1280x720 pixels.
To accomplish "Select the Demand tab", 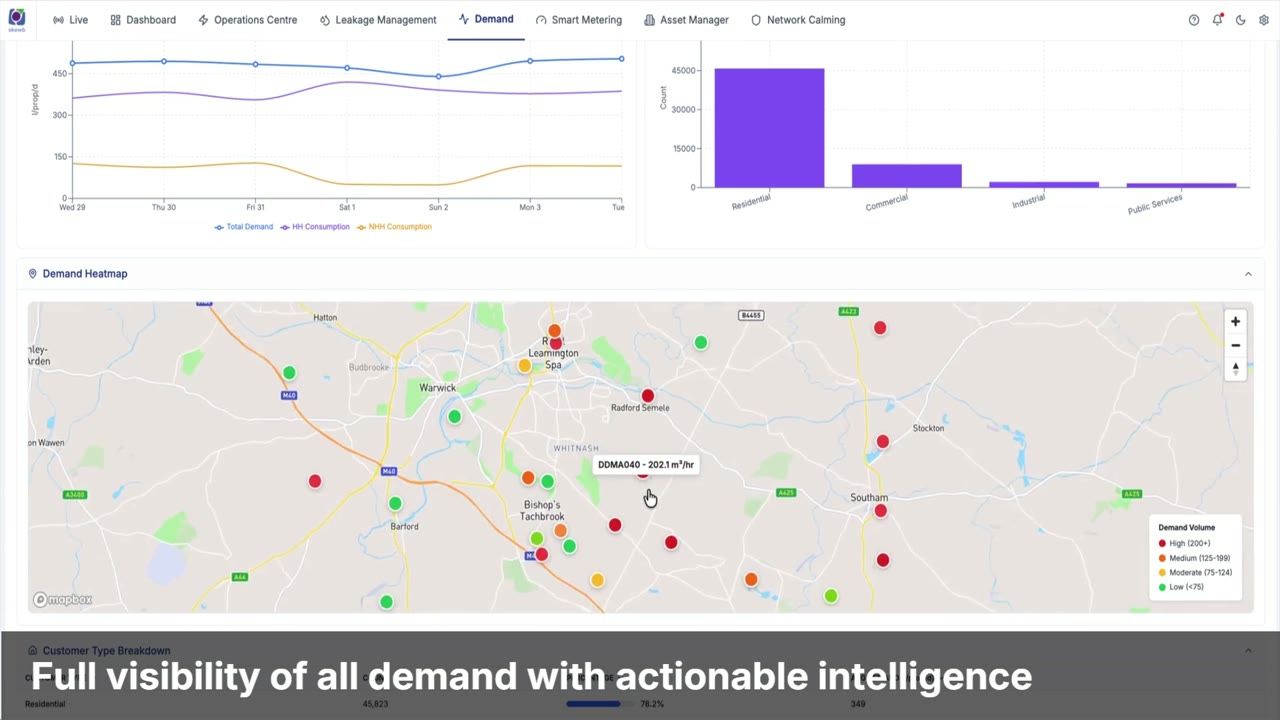I will point(486,19).
